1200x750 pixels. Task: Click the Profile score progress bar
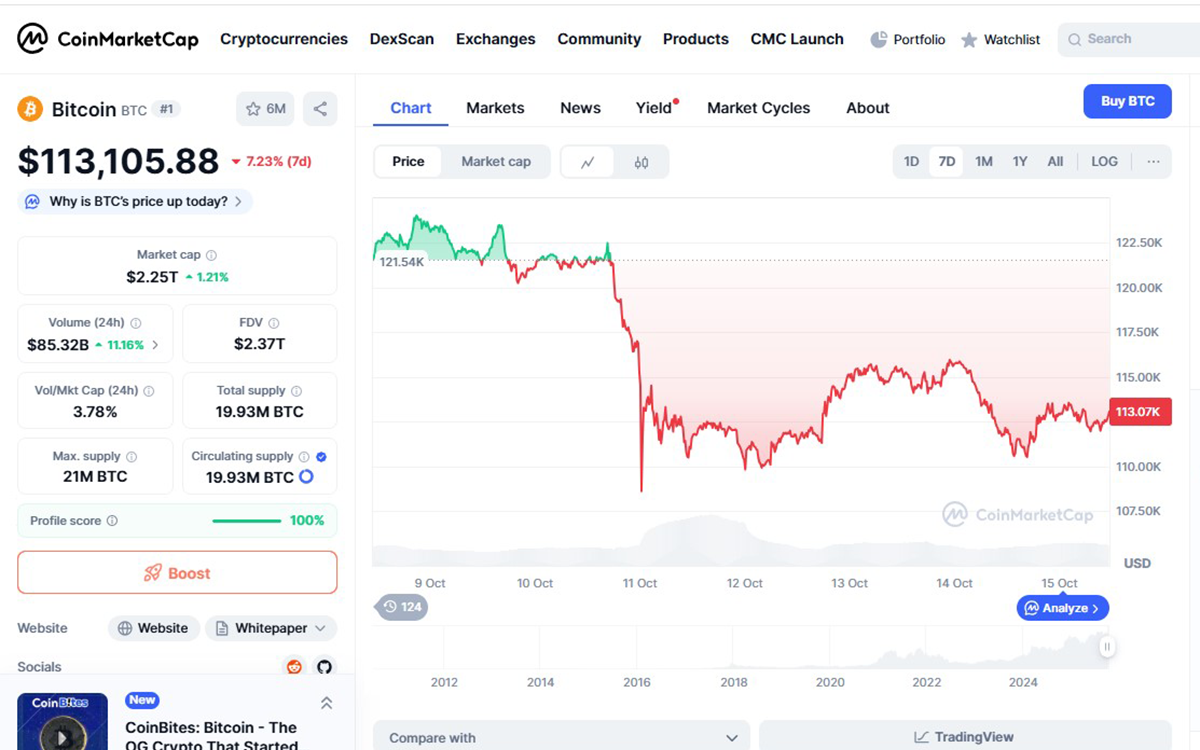[246, 520]
